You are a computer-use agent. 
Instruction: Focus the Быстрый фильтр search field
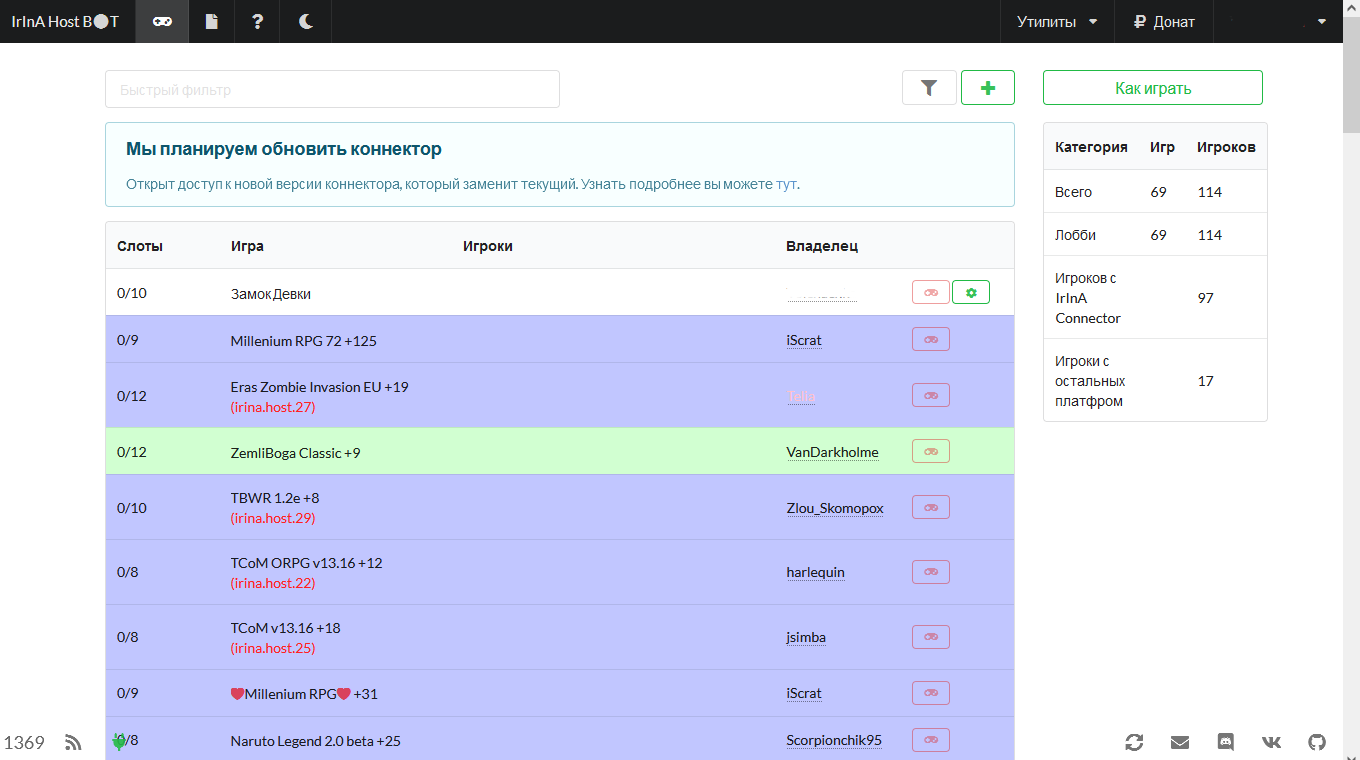point(332,89)
